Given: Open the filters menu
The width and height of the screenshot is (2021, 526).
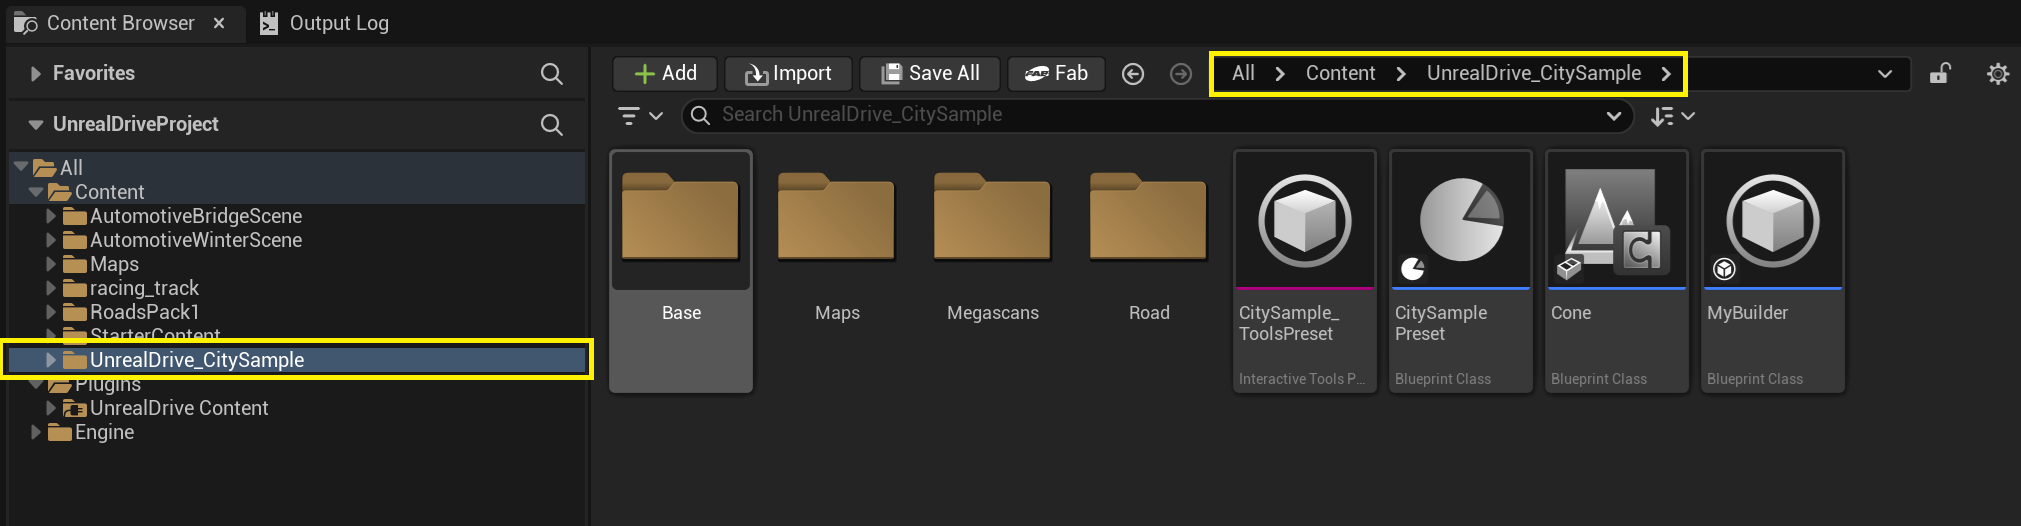Looking at the screenshot, I should click(x=640, y=116).
